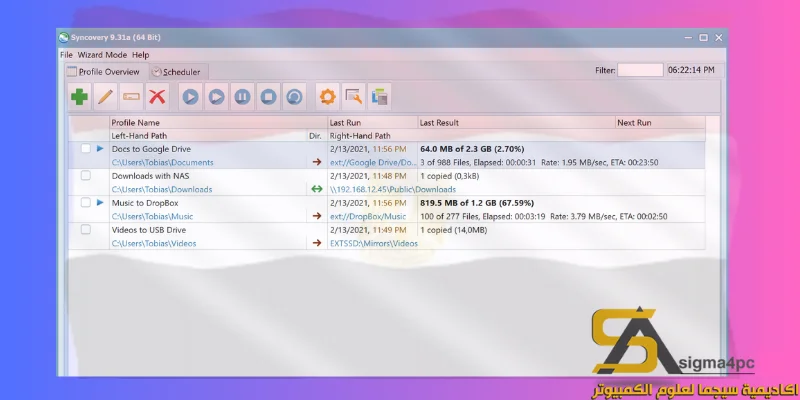Click the Profile Name column header
This screenshot has height=400, width=800.
[x=218, y=122]
